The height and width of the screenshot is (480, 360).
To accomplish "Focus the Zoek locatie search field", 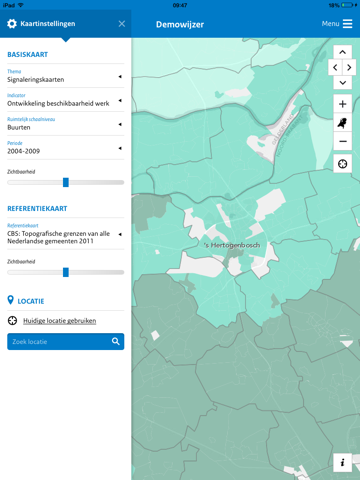I will [x=66, y=342].
